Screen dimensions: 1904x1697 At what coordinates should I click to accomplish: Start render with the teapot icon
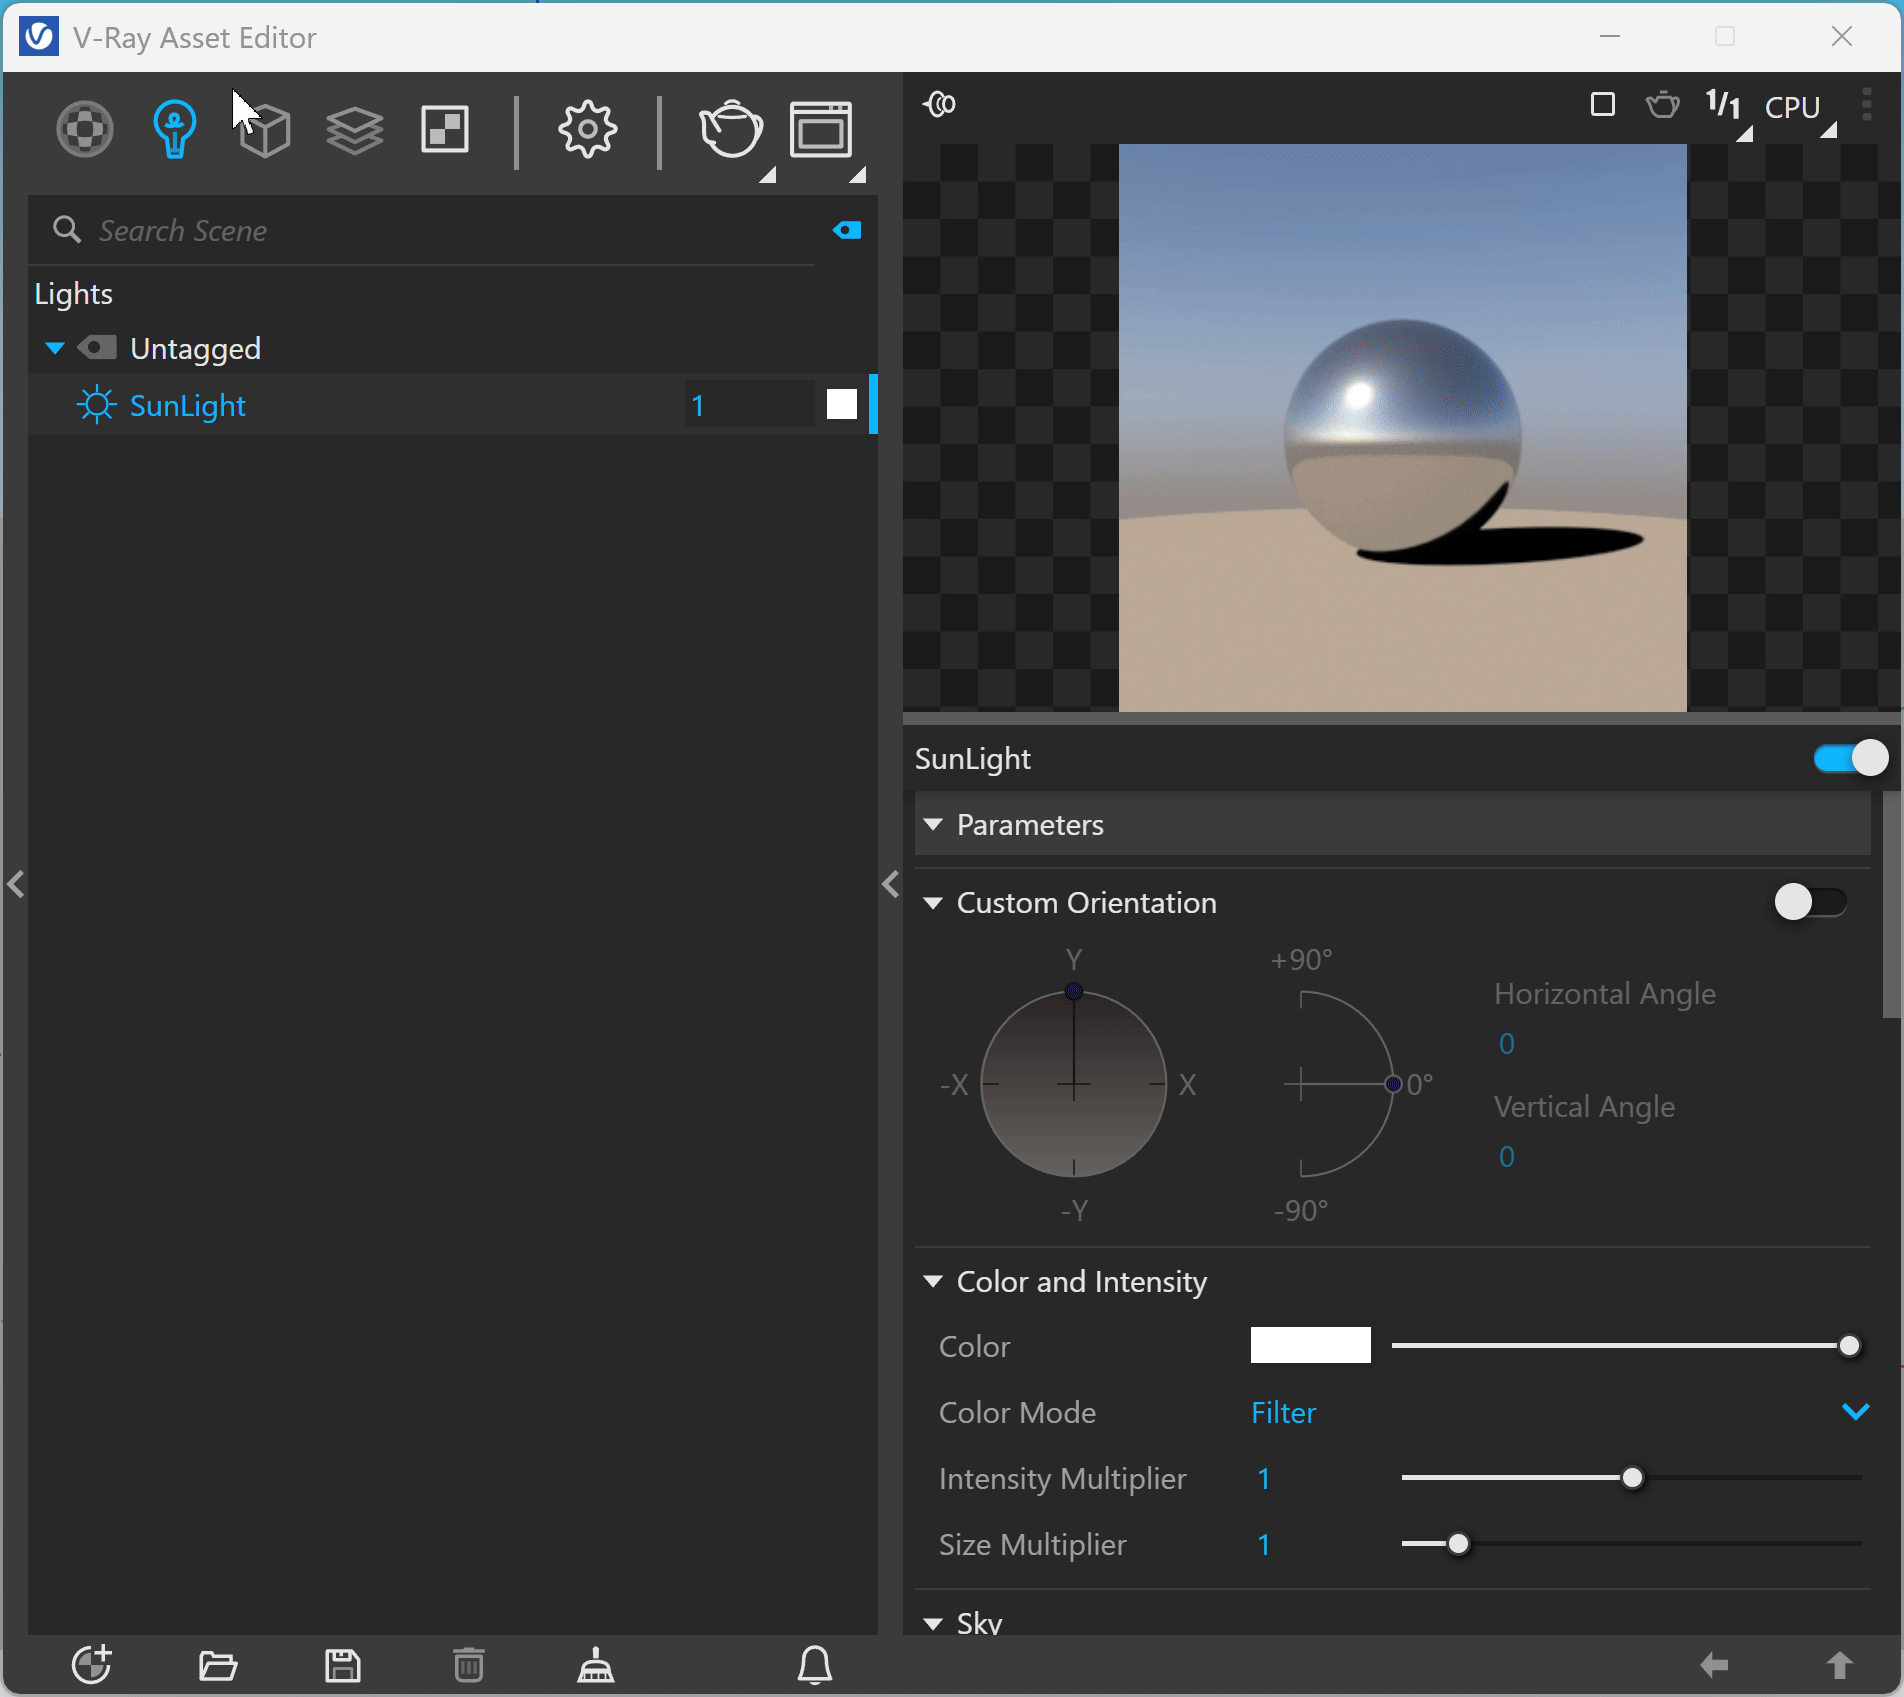731,129
